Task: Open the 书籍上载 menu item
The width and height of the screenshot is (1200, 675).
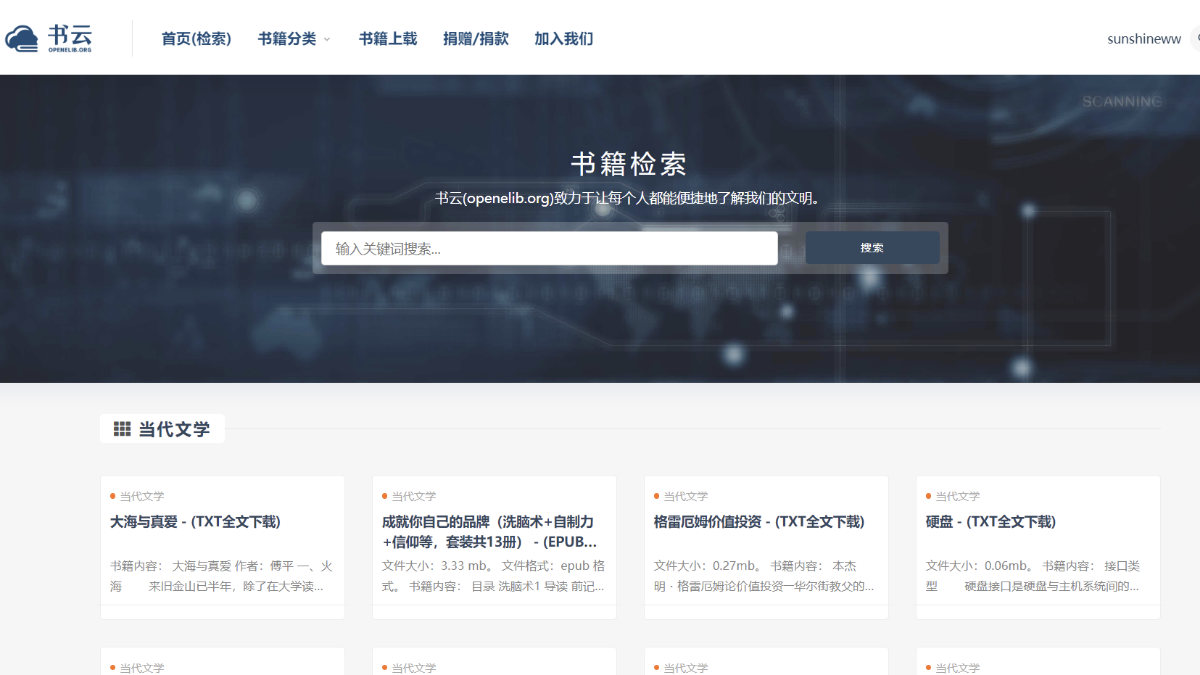Action: [388, 39]
